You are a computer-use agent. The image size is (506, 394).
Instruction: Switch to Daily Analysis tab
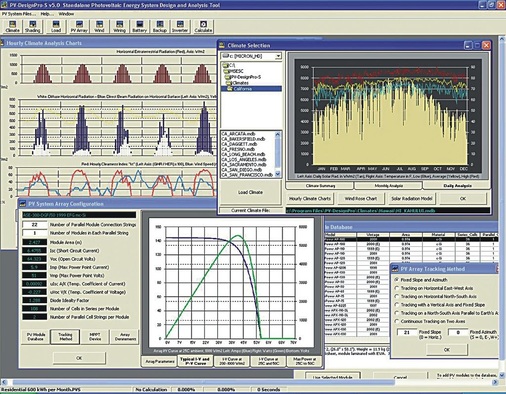tap(457, 186)
